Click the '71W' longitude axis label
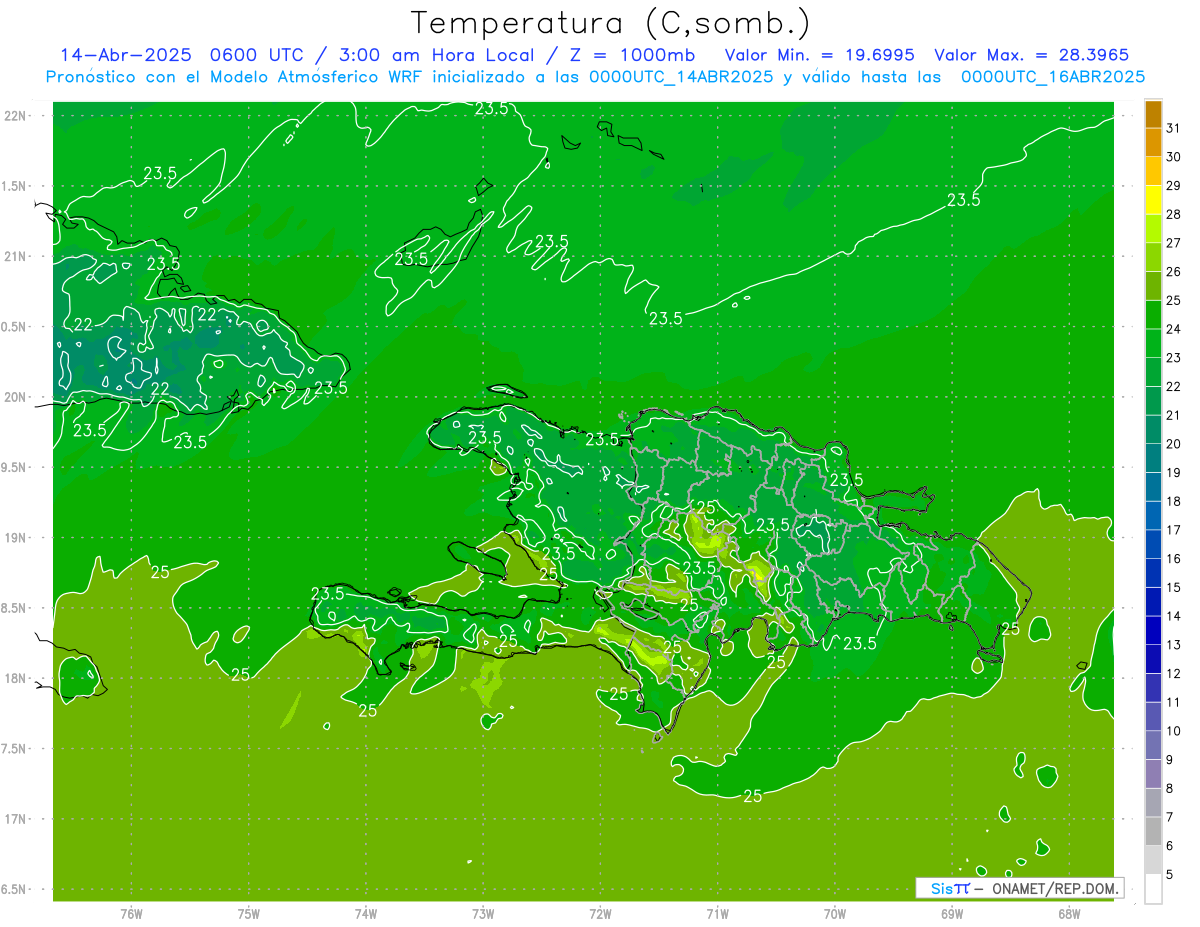The height and width of the screenshot is (927, 1200). point(717,914)
